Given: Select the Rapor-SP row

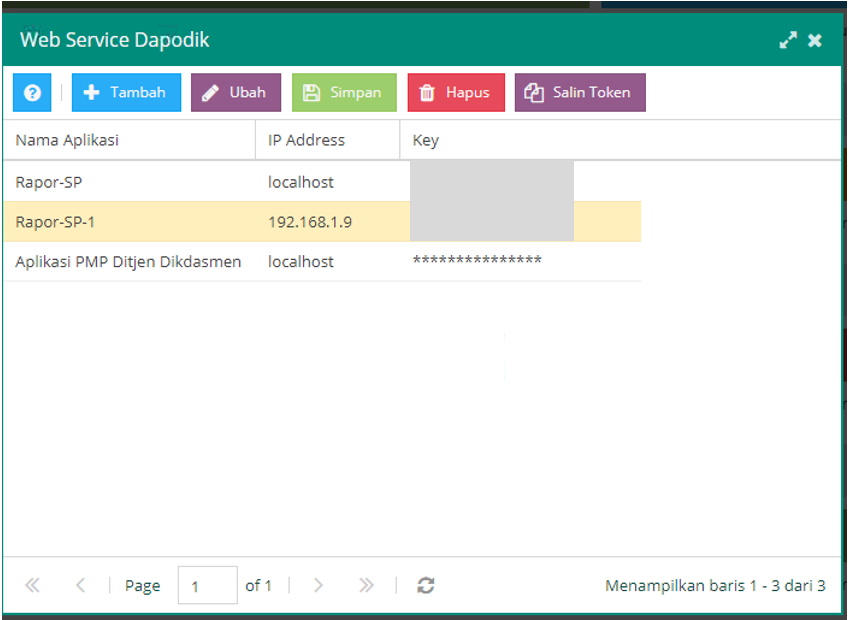Looking at the screenshot, I should [130, 182].
